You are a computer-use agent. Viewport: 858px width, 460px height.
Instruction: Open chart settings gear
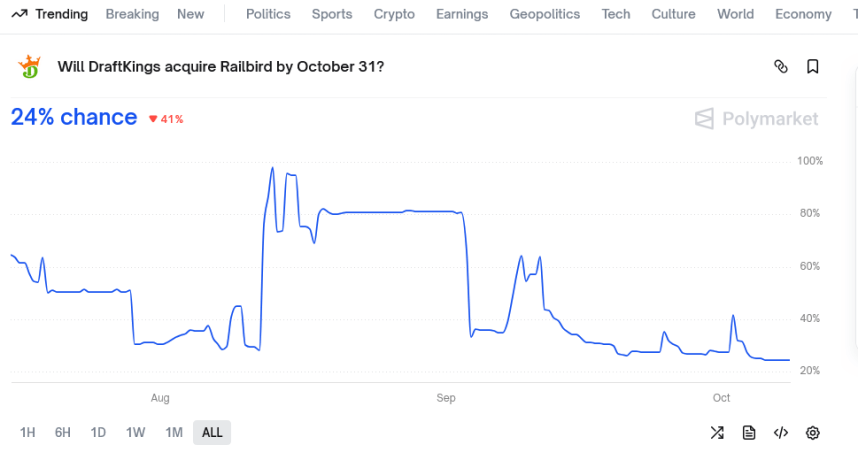[813, 433]
